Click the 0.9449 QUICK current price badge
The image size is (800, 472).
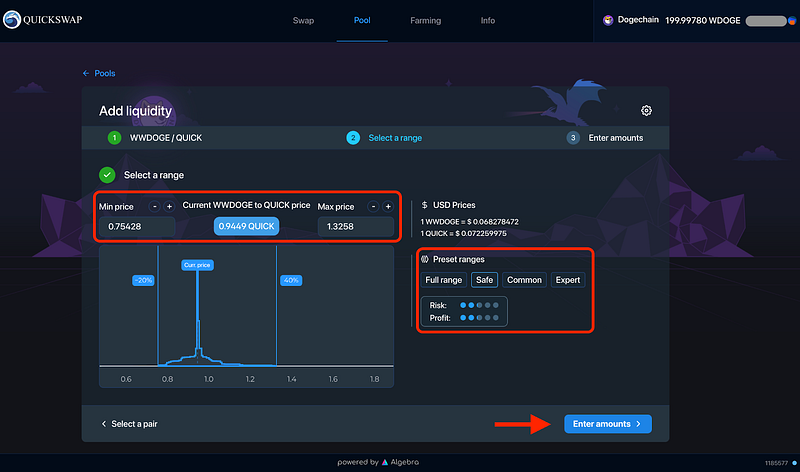(x=246, y=226)
